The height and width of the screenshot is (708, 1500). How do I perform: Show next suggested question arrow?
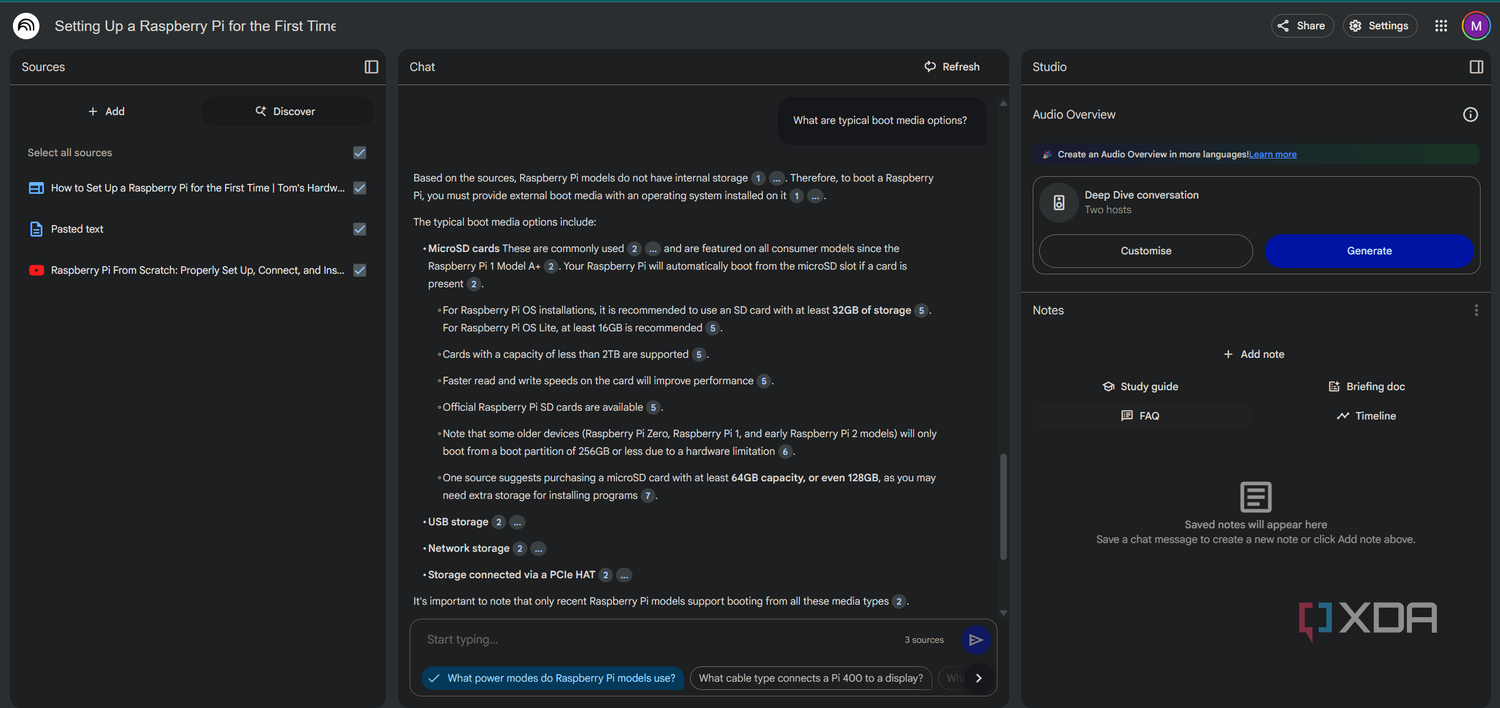pyautogui.click(x=979, y=678)
